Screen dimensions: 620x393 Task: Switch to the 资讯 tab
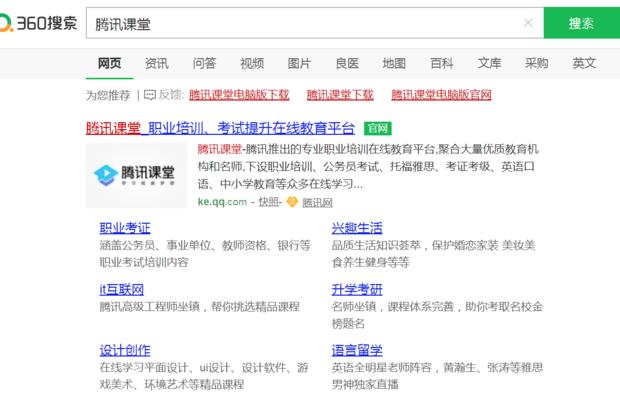[157, 63]
